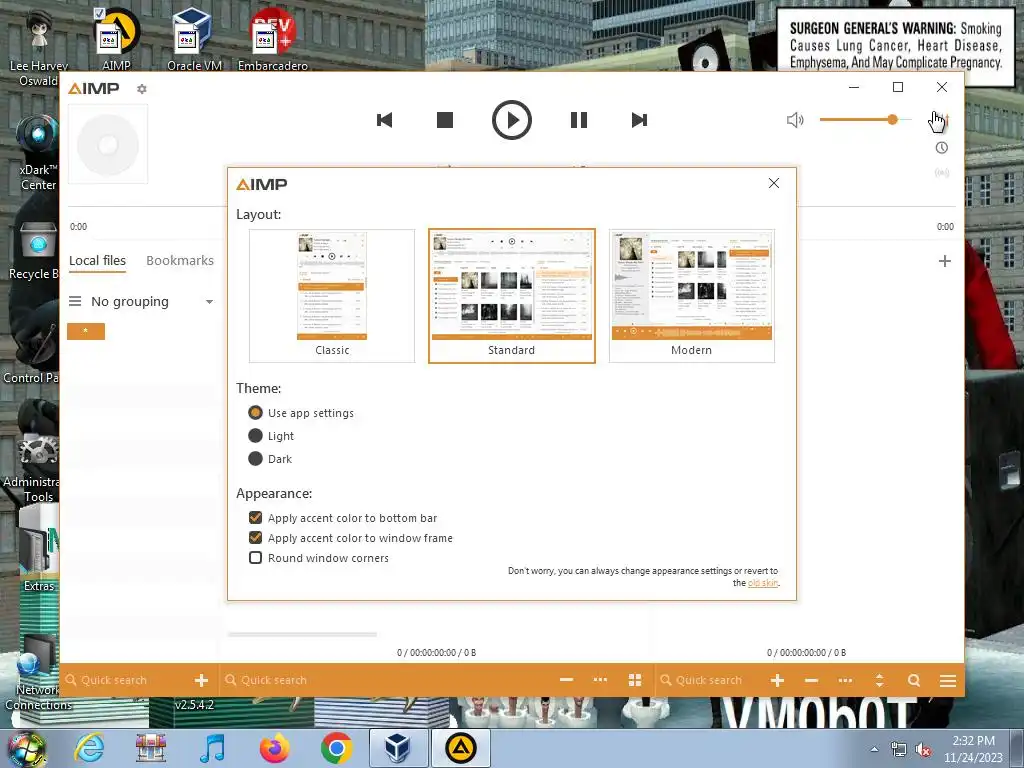Open the AIMP settings gear icon
Viewport: 1024px width, 768px height.
142,89
